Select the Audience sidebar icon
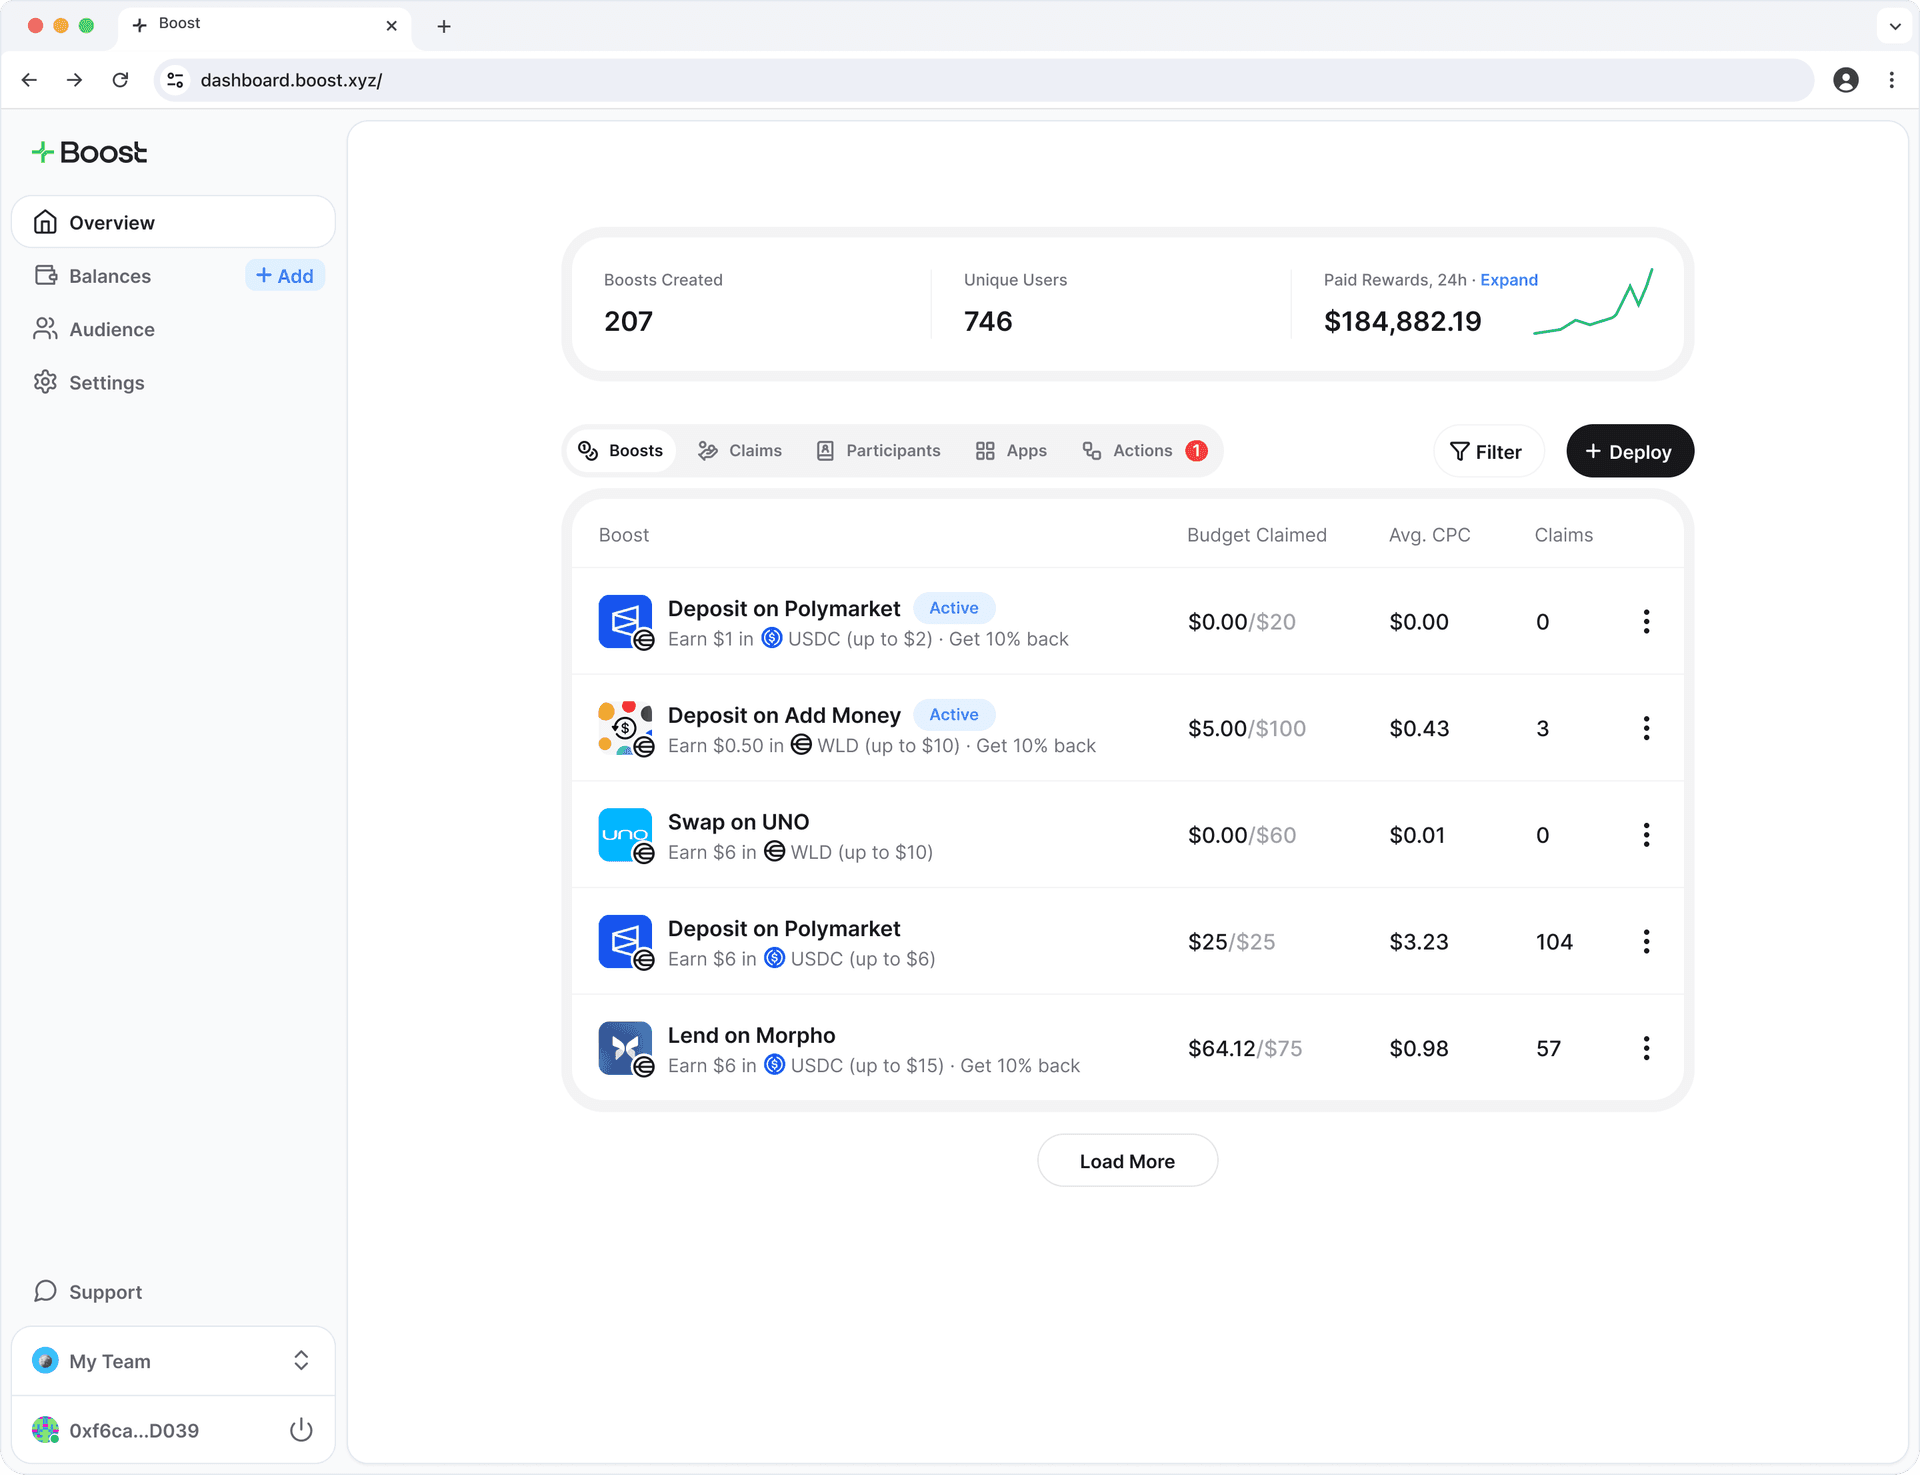 tap(46, 329)
